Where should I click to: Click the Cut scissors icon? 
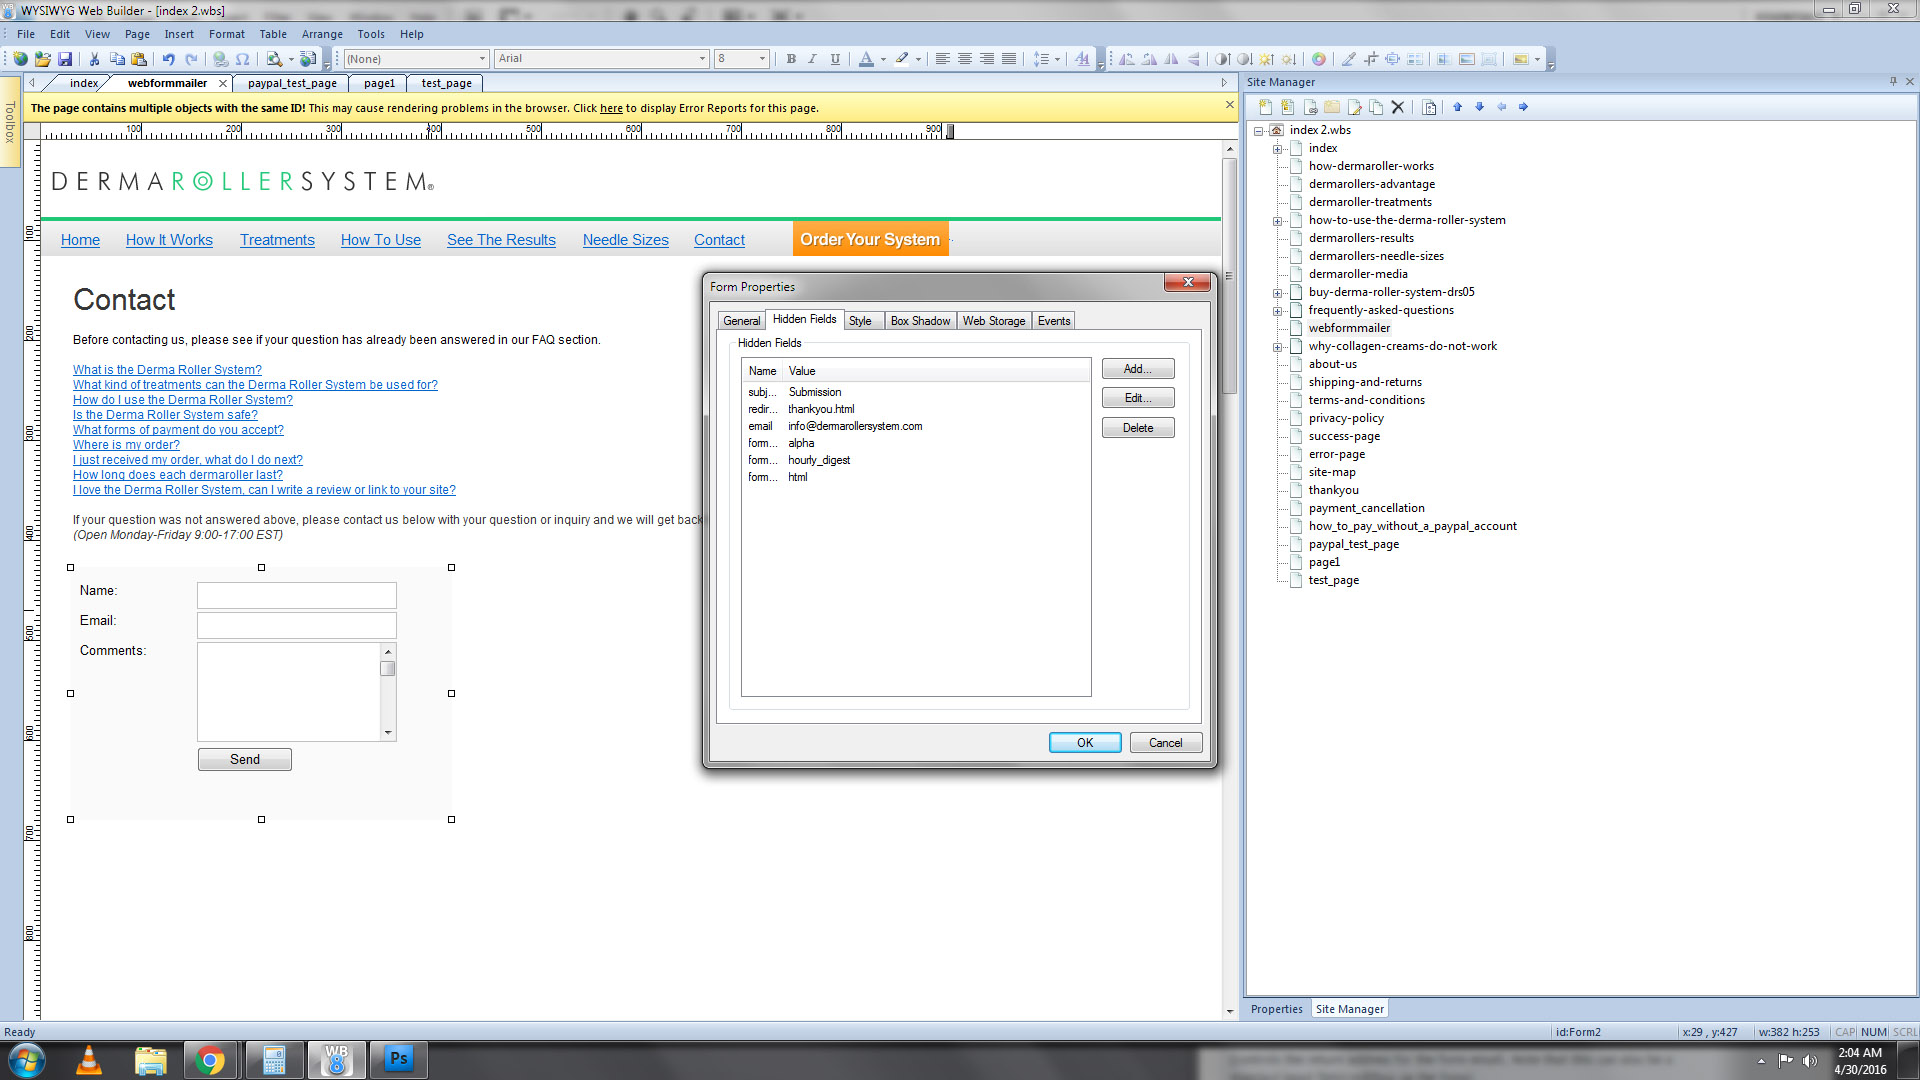(x=94, y=59)
